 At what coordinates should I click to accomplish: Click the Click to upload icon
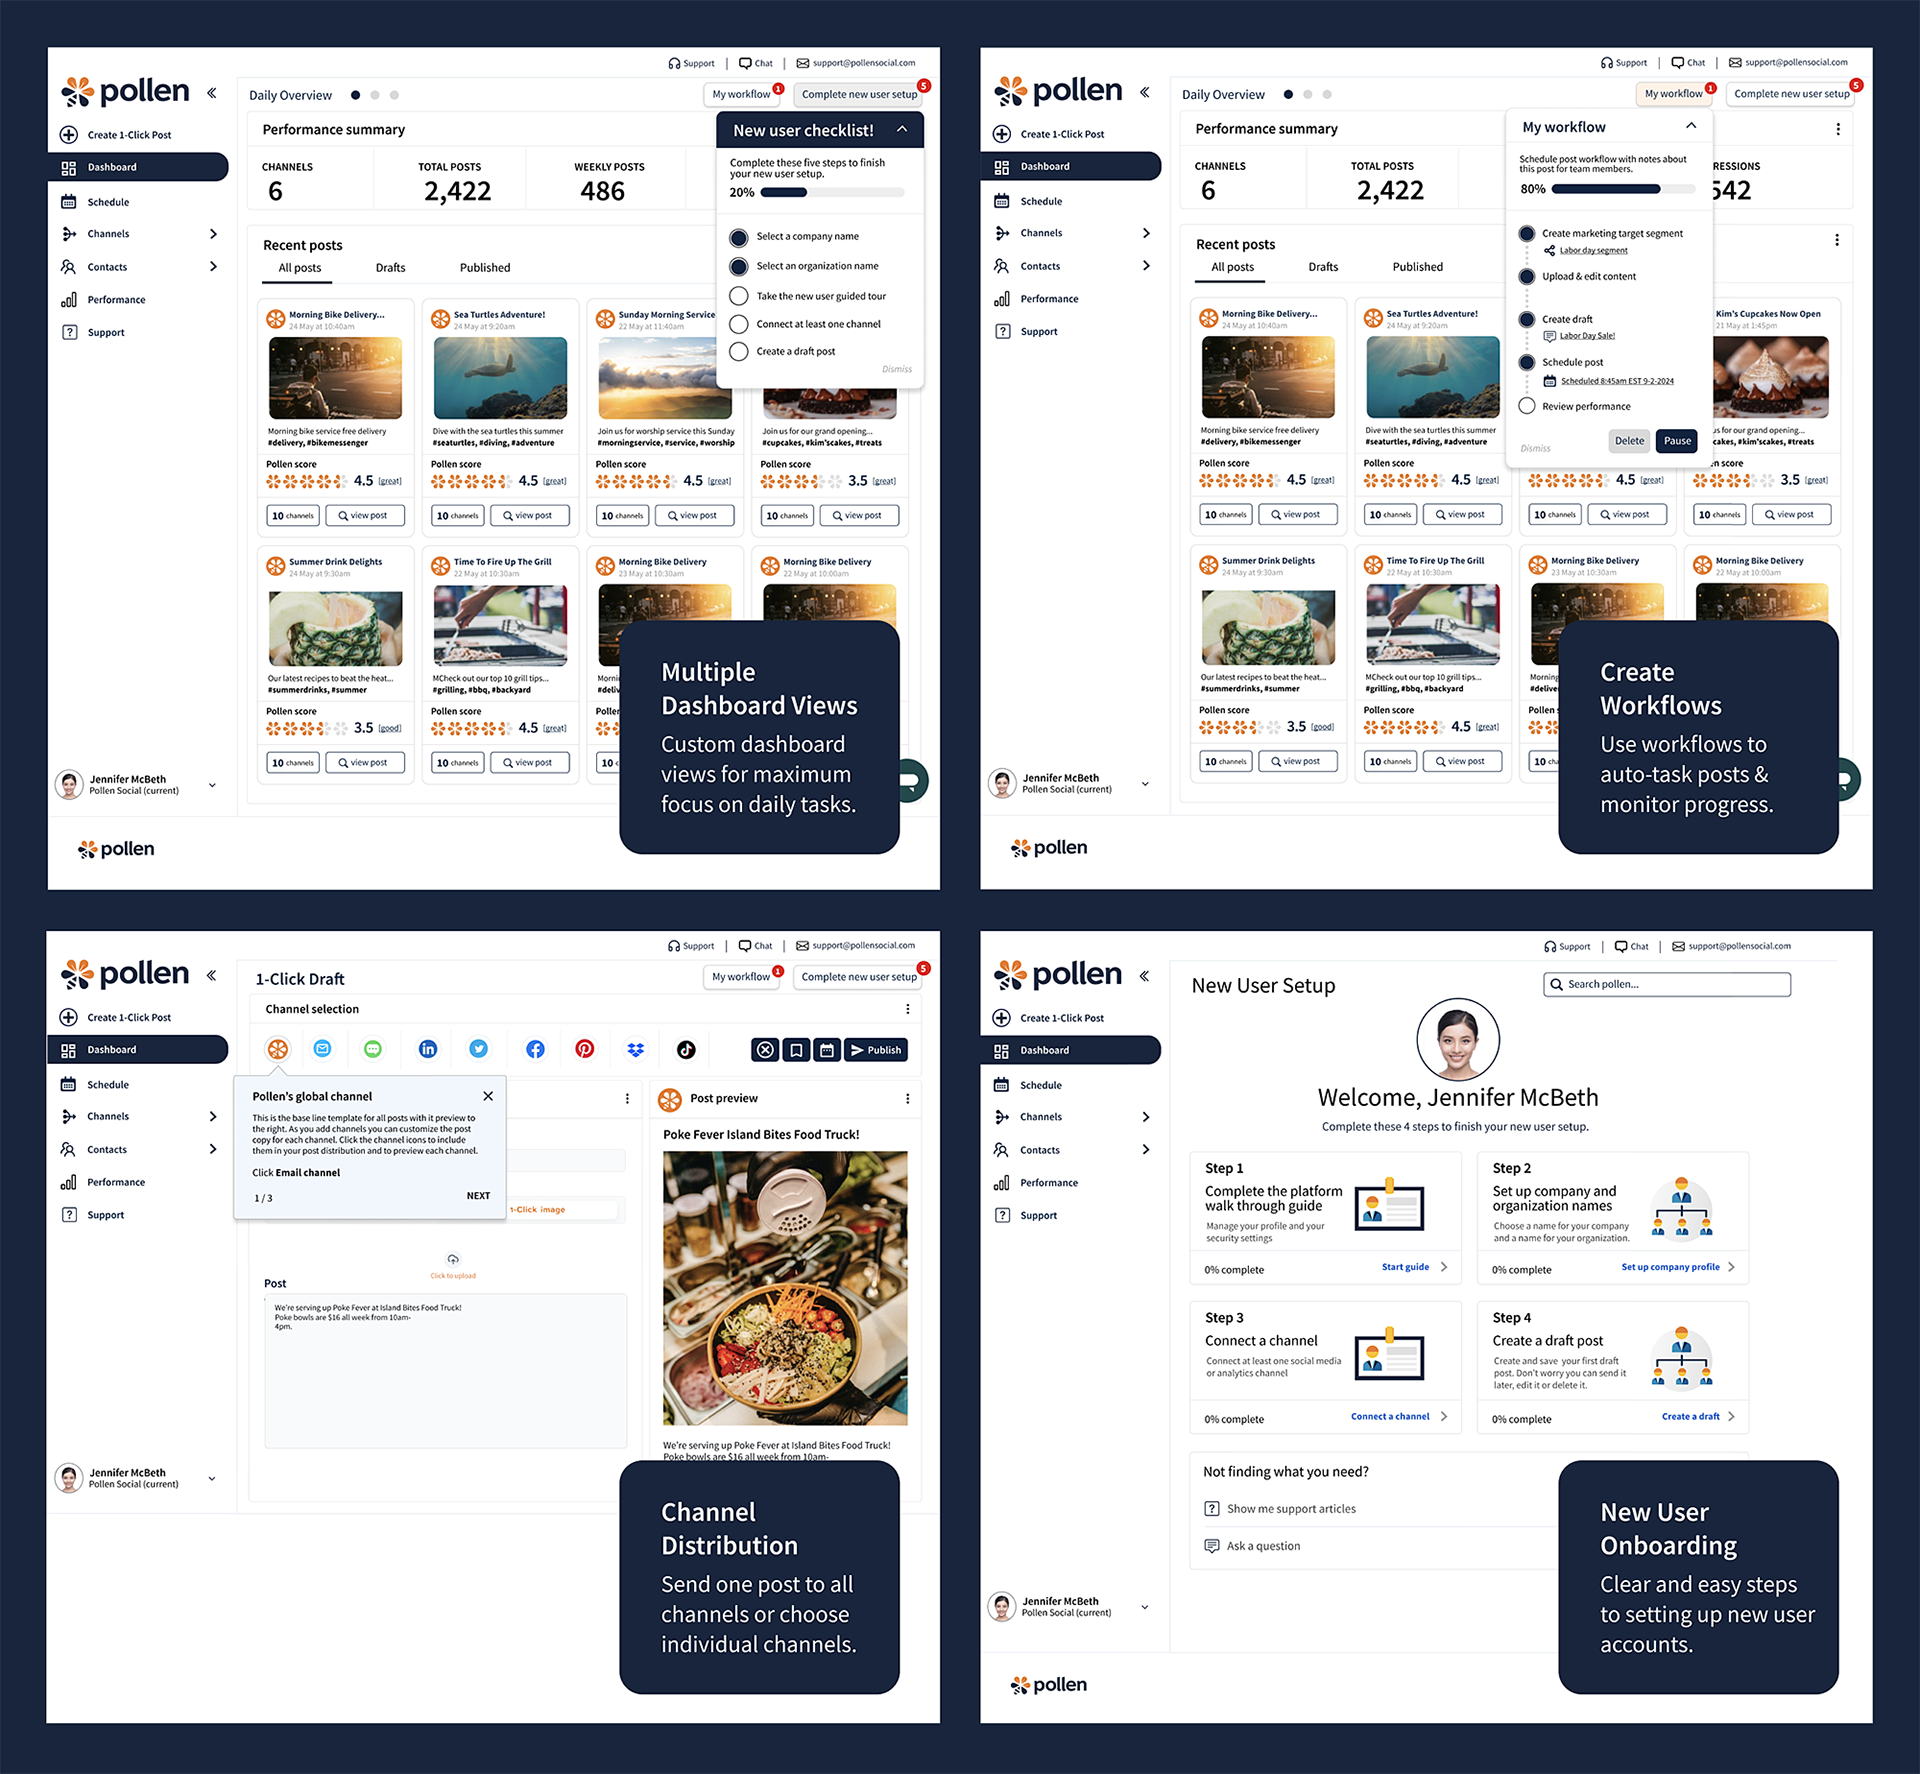453,1260
